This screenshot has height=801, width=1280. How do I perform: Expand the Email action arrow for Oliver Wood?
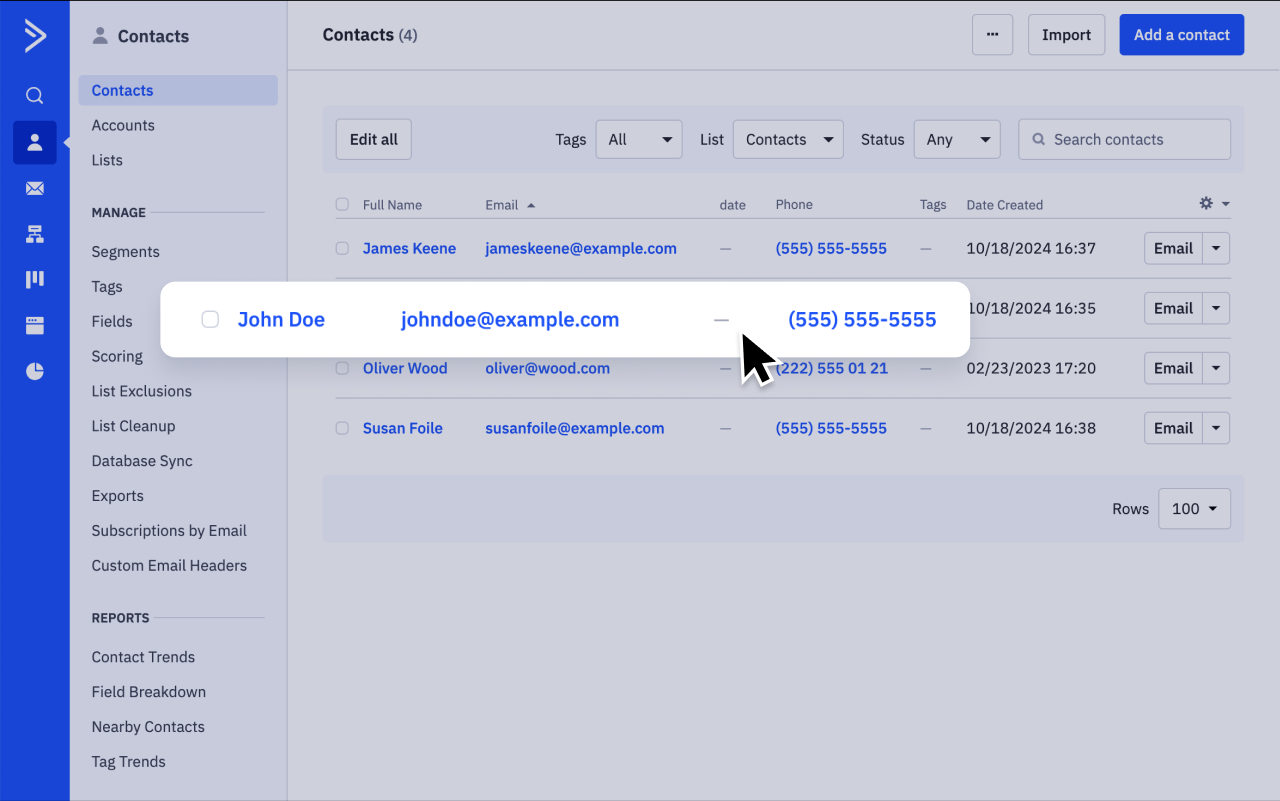tap(1216, 368)
